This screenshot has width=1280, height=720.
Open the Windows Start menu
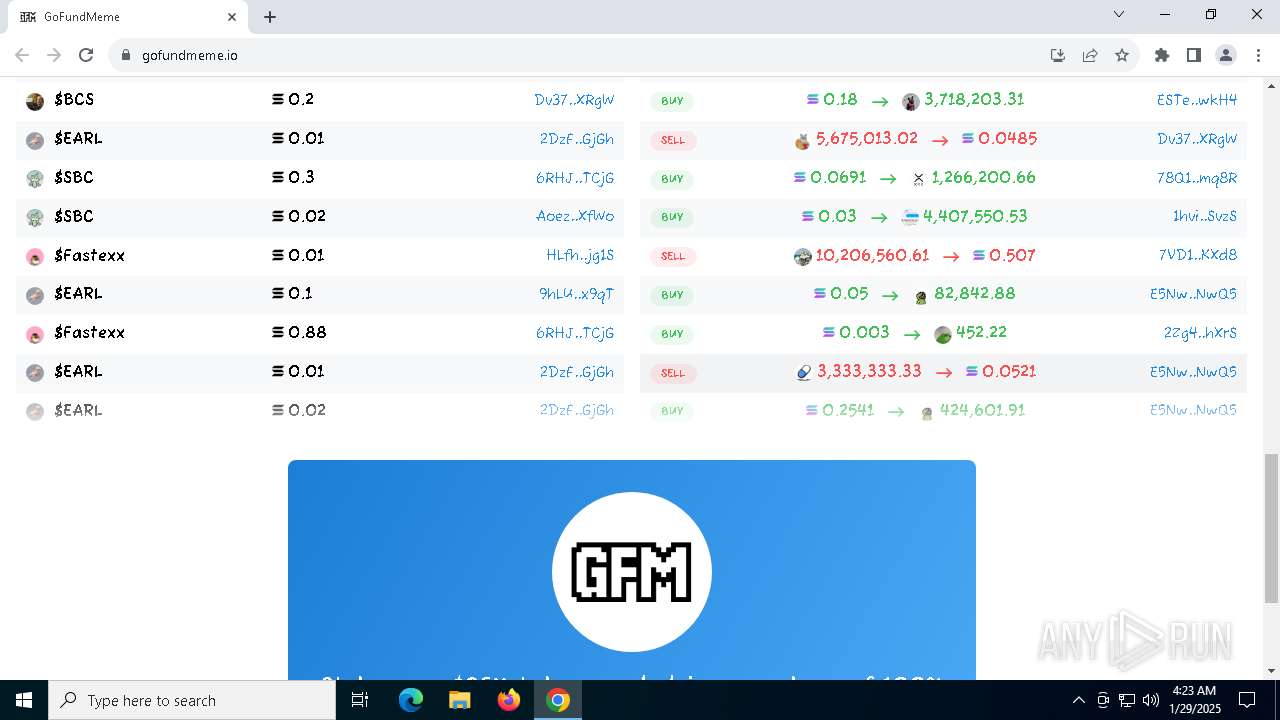24,700
